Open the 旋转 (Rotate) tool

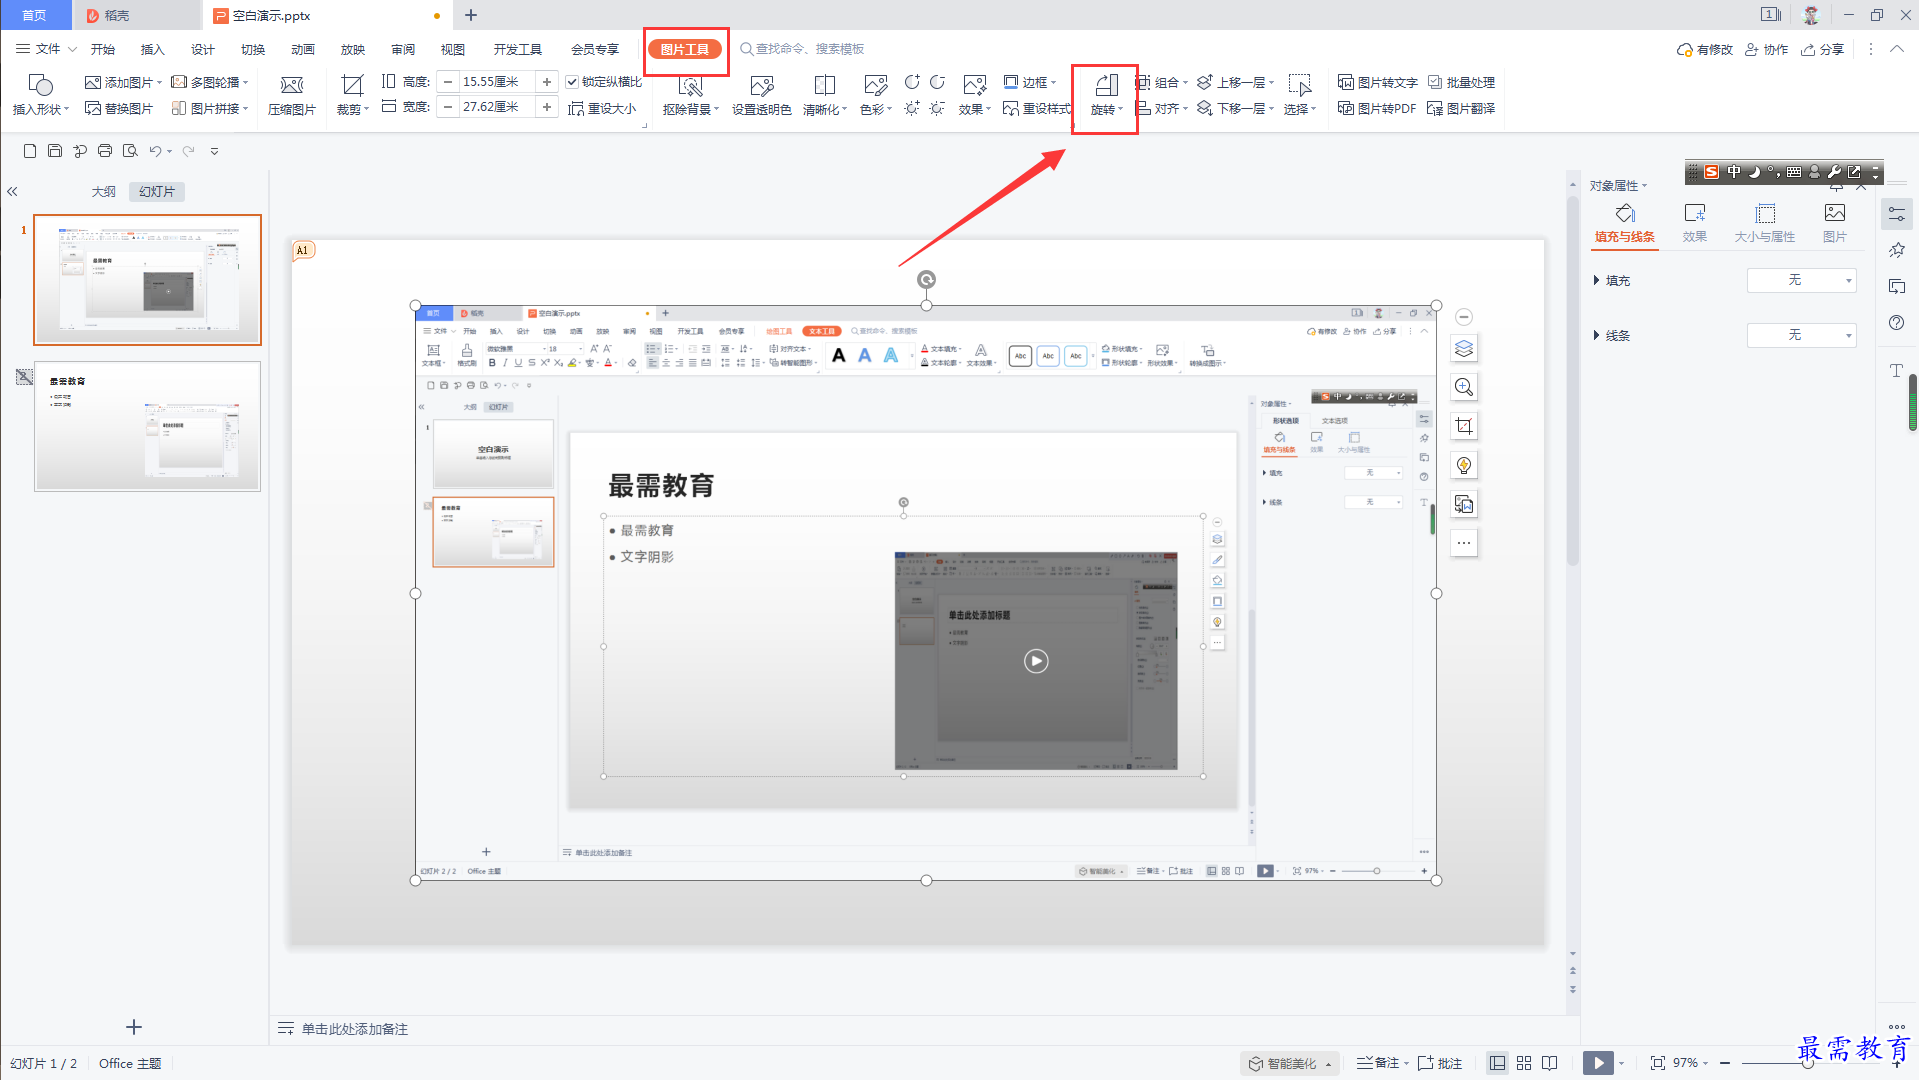pos(1105,96)
